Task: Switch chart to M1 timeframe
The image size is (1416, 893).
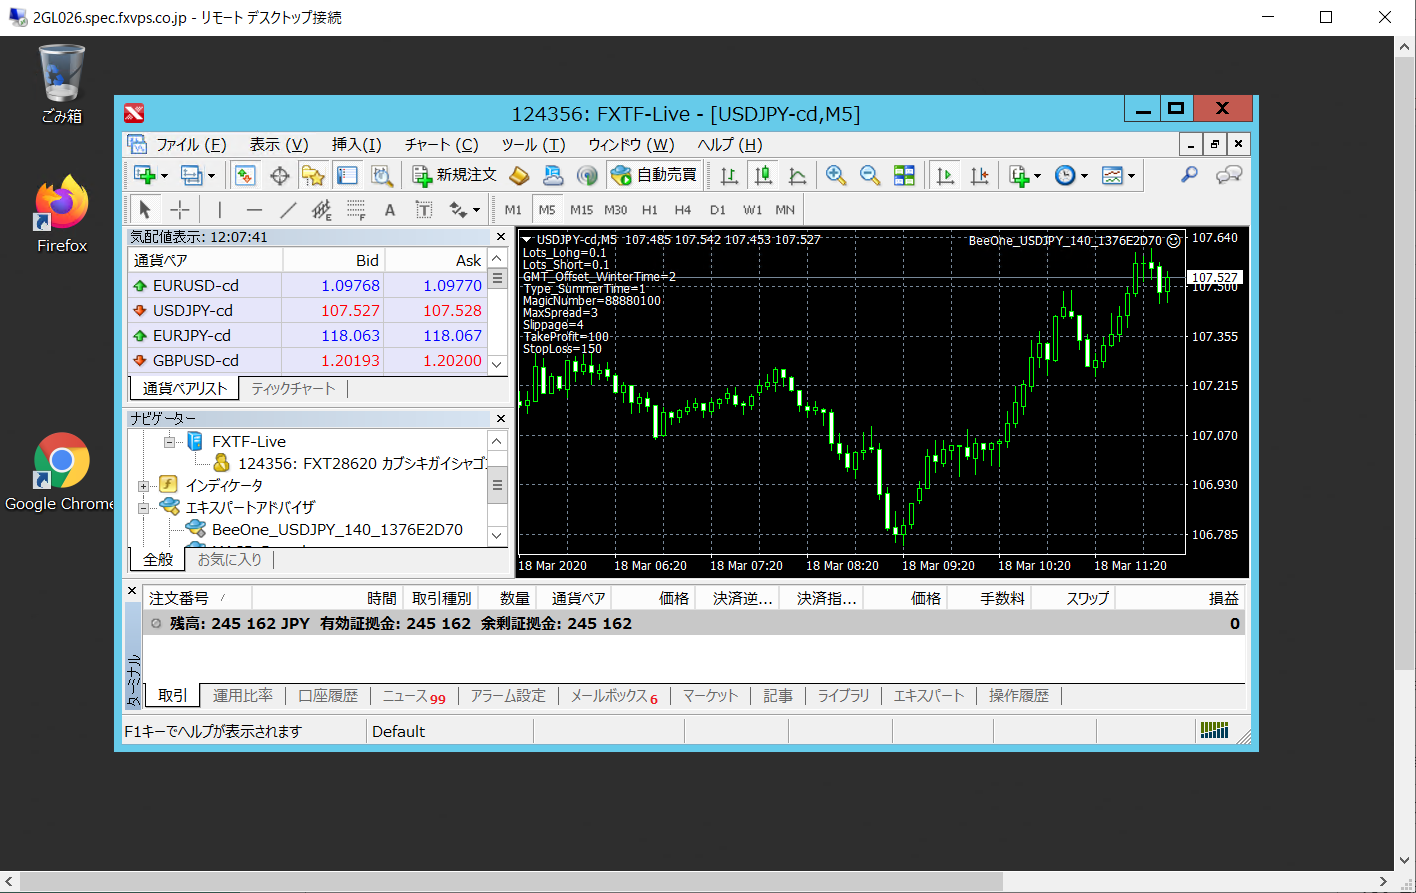Action: coord(513,210)
